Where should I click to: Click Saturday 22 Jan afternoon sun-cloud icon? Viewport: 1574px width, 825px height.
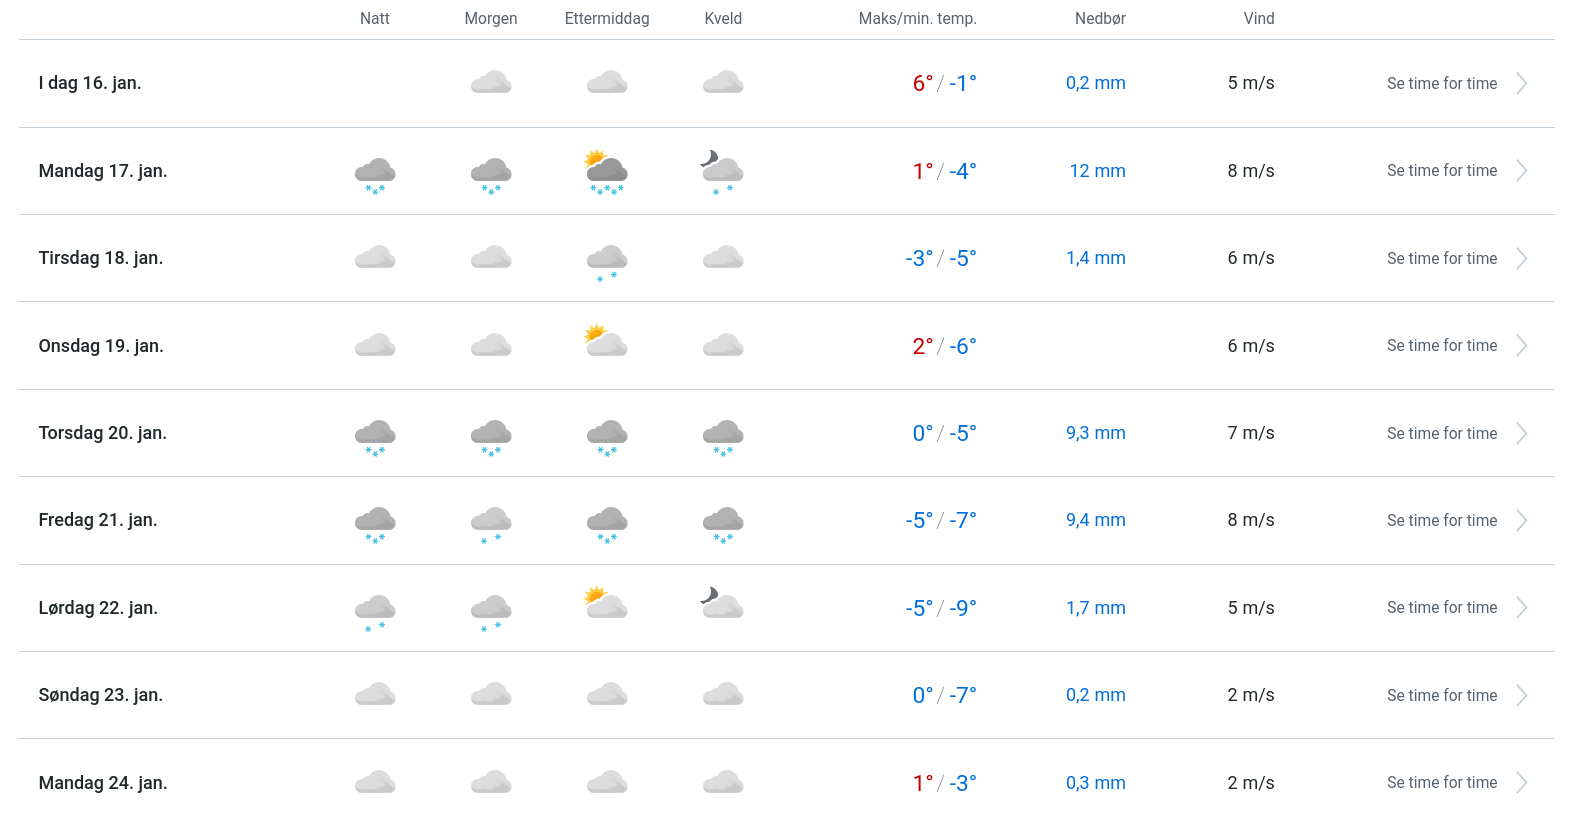pos(606,604)
